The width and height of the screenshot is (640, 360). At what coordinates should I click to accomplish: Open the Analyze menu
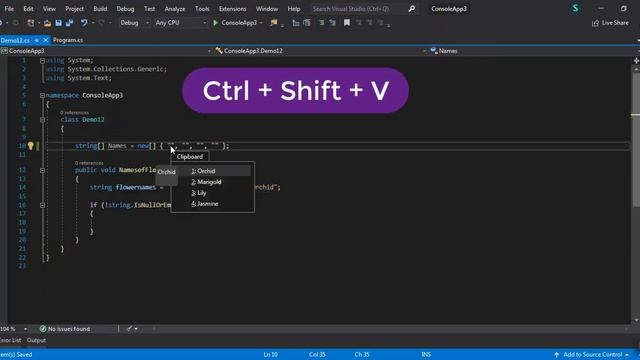click(x=175, y=9)
